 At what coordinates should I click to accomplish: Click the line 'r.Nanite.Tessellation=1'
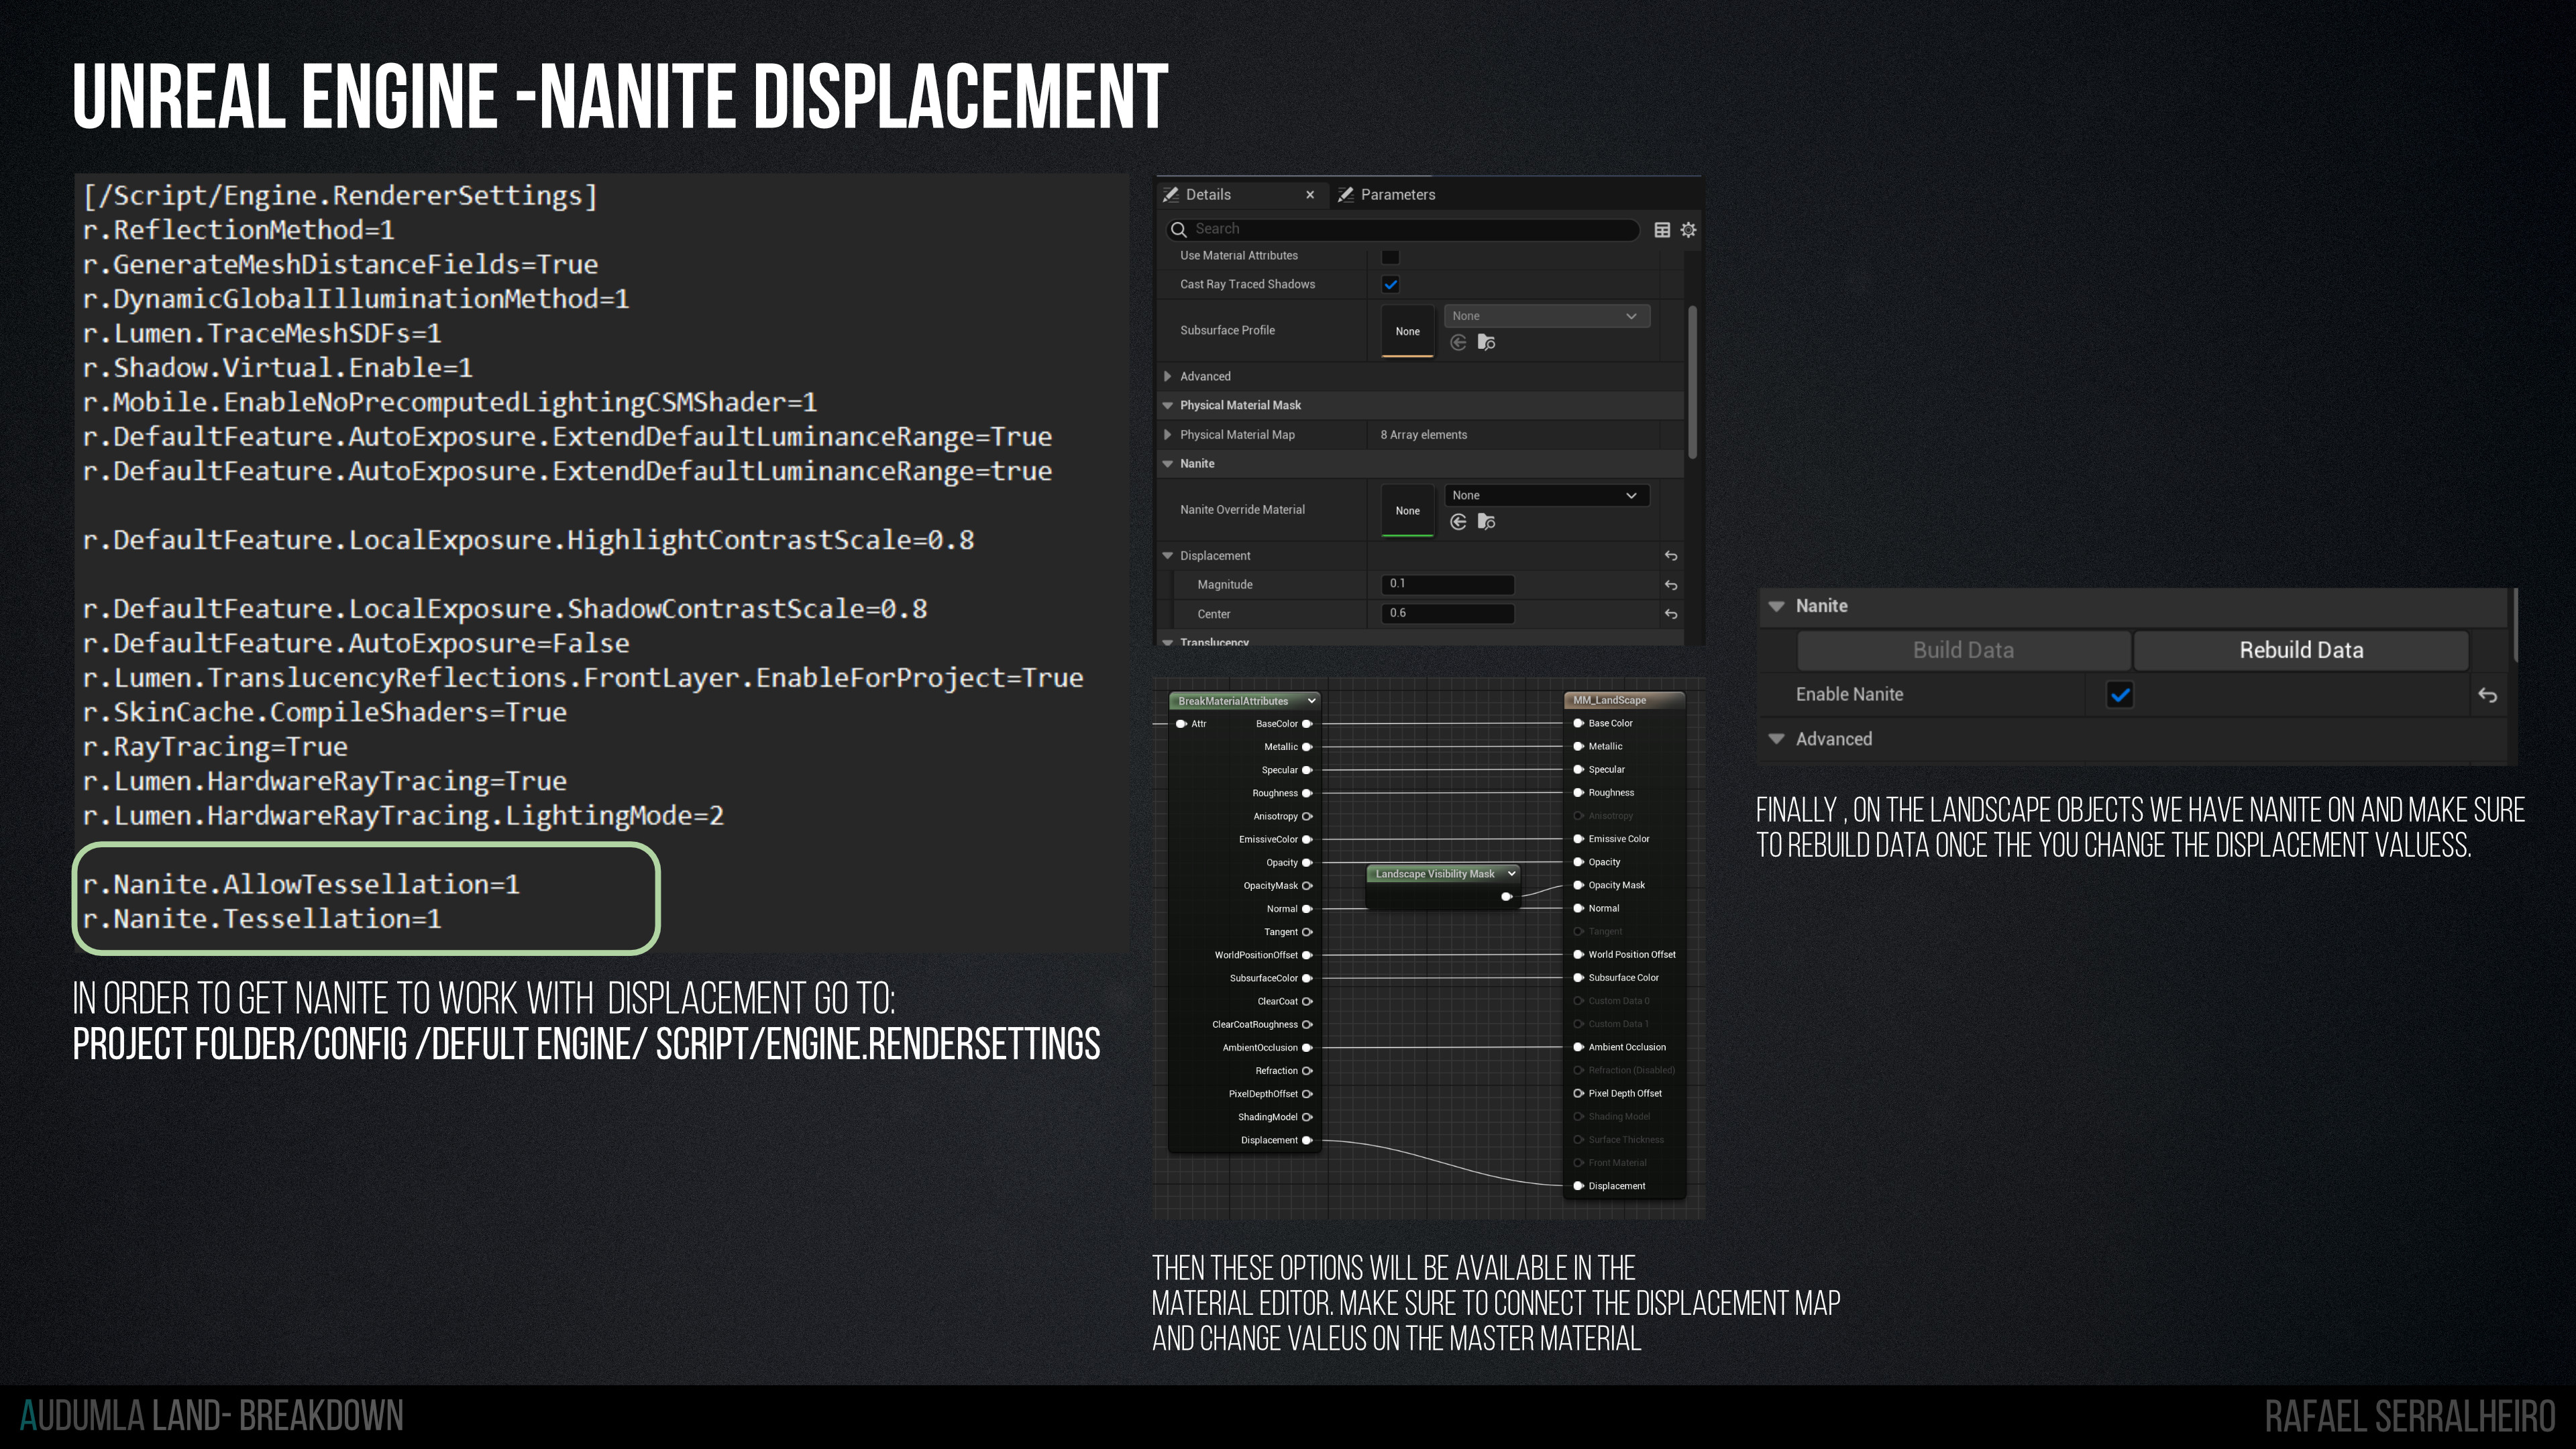262,919
